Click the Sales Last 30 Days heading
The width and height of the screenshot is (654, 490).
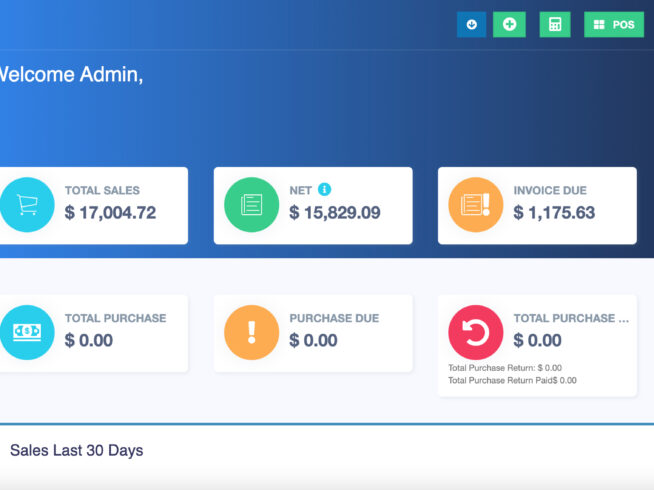[x=76, y=451]
